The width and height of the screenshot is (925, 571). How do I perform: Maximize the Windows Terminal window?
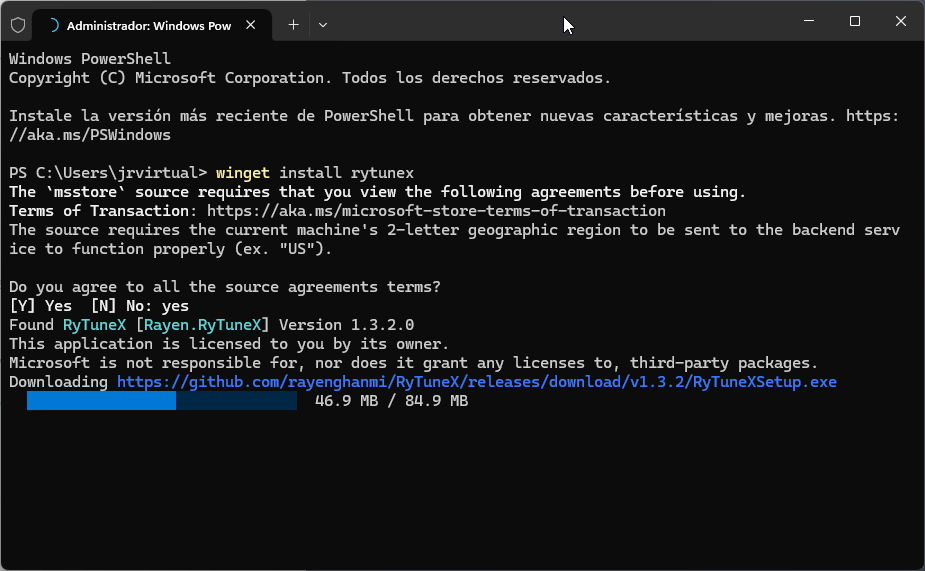point(854,21)
